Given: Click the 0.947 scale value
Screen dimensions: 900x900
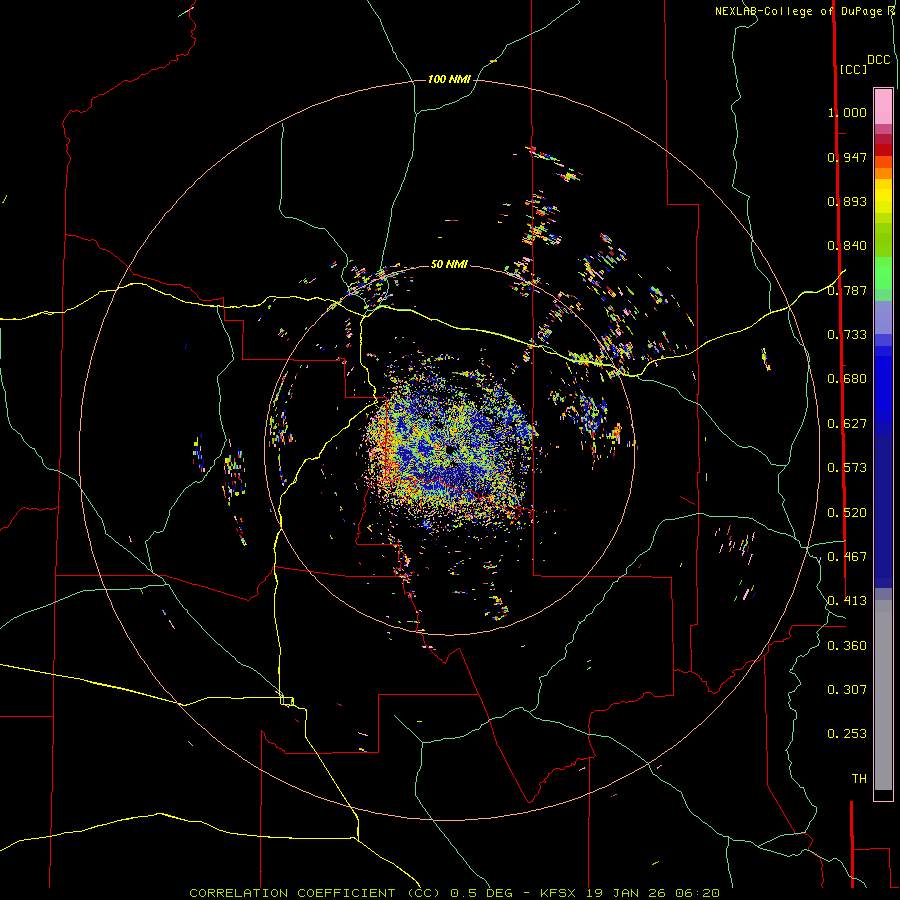Looking at the screenshot, I should click(x=847, y=157).
